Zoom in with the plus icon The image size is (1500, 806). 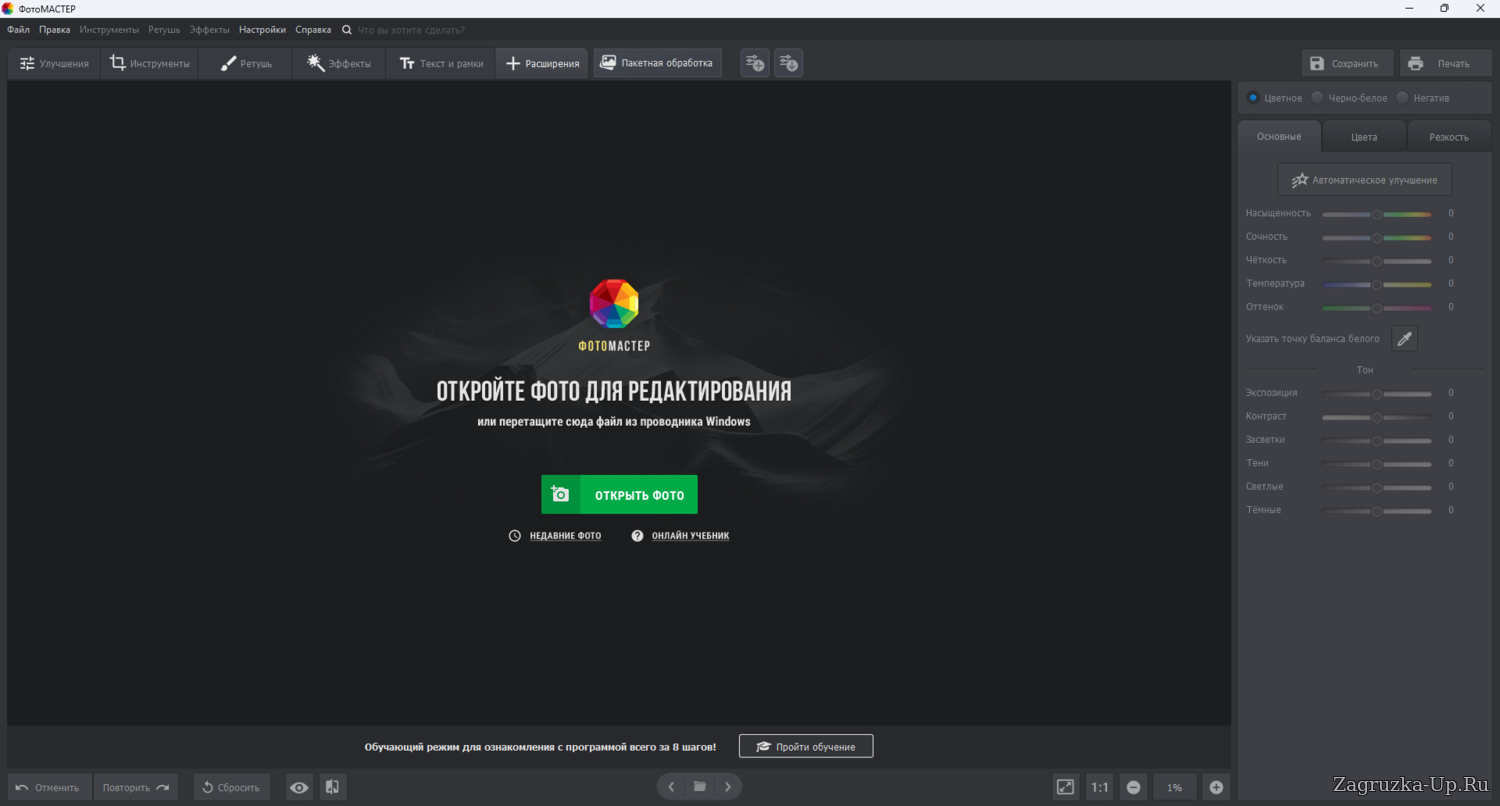click(x=1216, y=787)
